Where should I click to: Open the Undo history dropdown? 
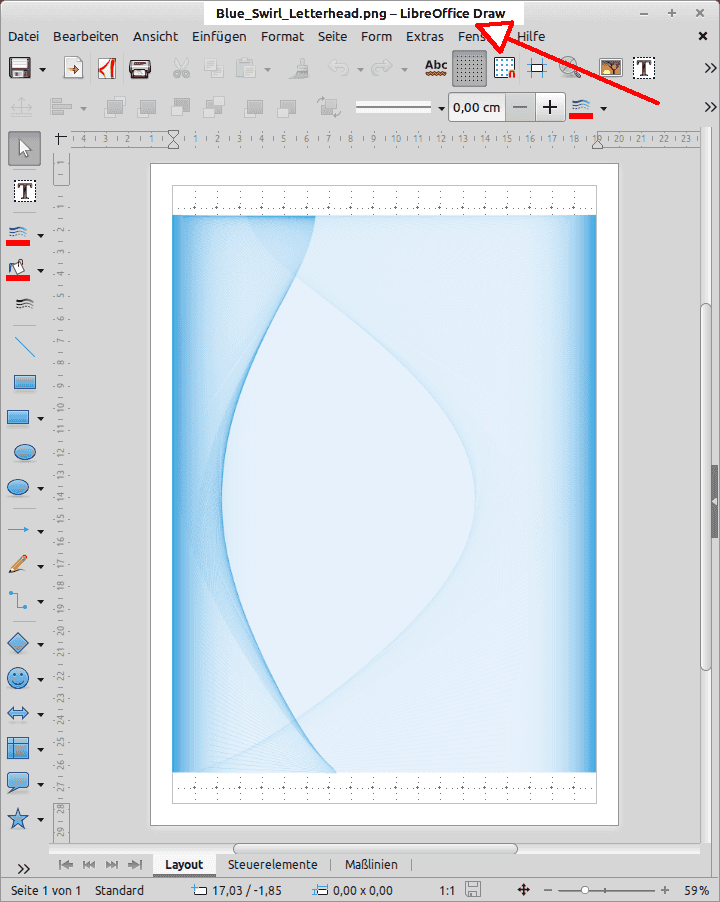360,70
